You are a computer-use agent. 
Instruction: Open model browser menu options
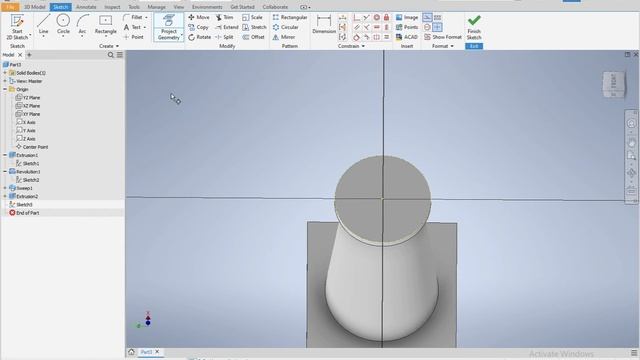click(x=120, y=55)
